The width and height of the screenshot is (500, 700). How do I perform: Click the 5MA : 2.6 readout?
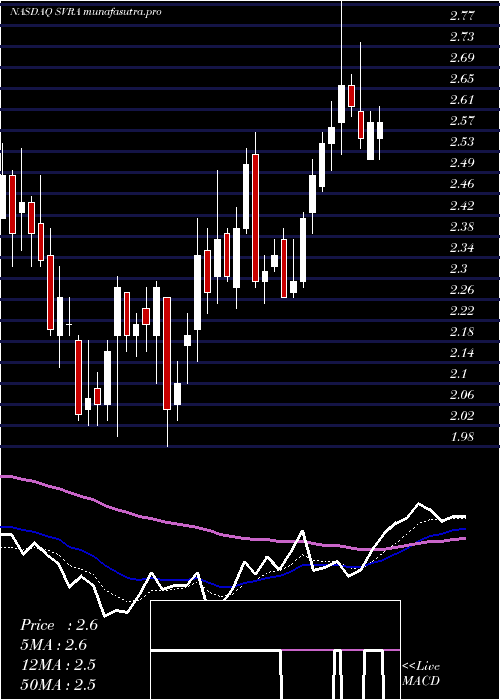54,645
